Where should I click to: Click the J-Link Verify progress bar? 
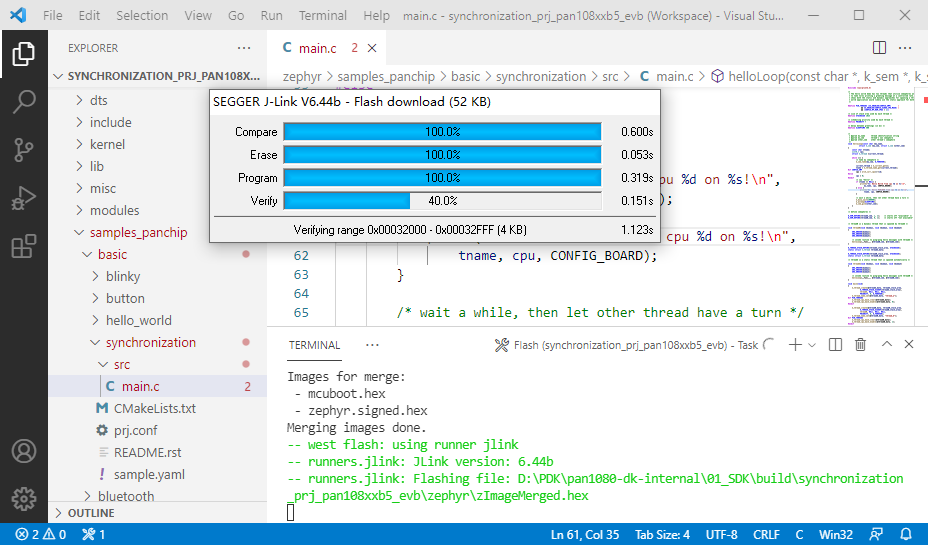tap(443, 201)
